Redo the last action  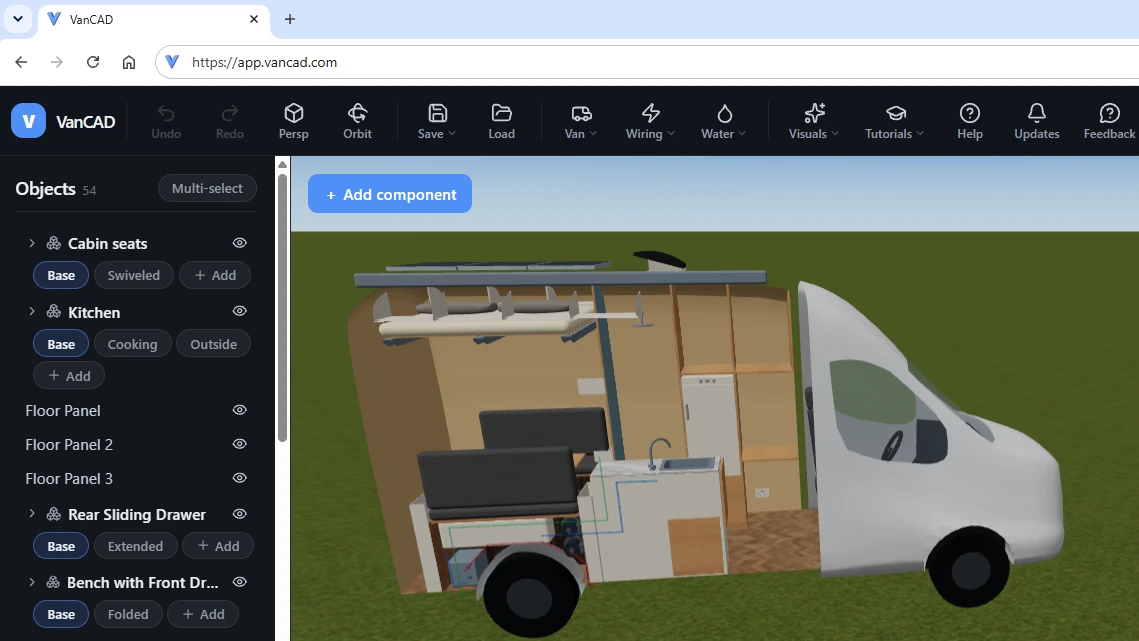230,121
